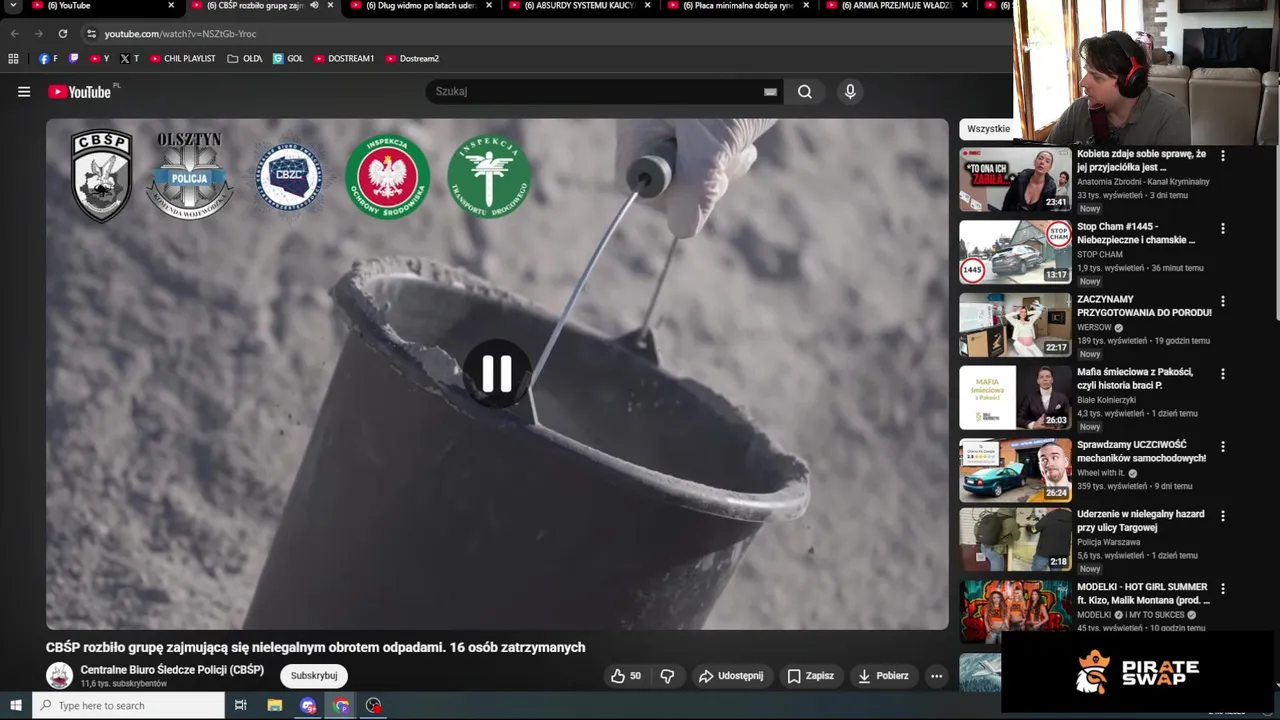Switch to 'Dług widmo po latach' tab
1280x720 pixels.
420,6
